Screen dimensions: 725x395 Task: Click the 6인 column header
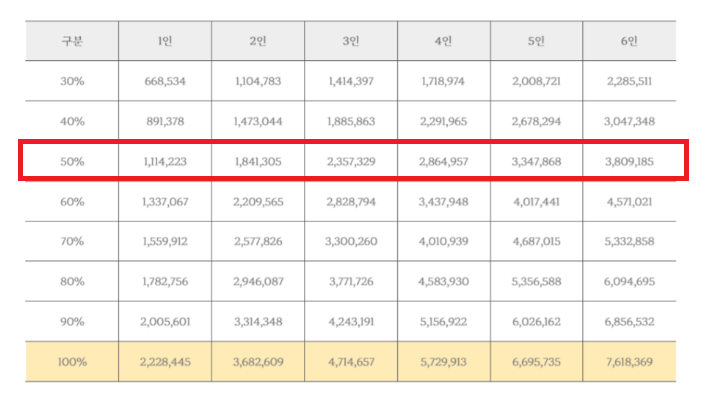[x=629, y=41]
